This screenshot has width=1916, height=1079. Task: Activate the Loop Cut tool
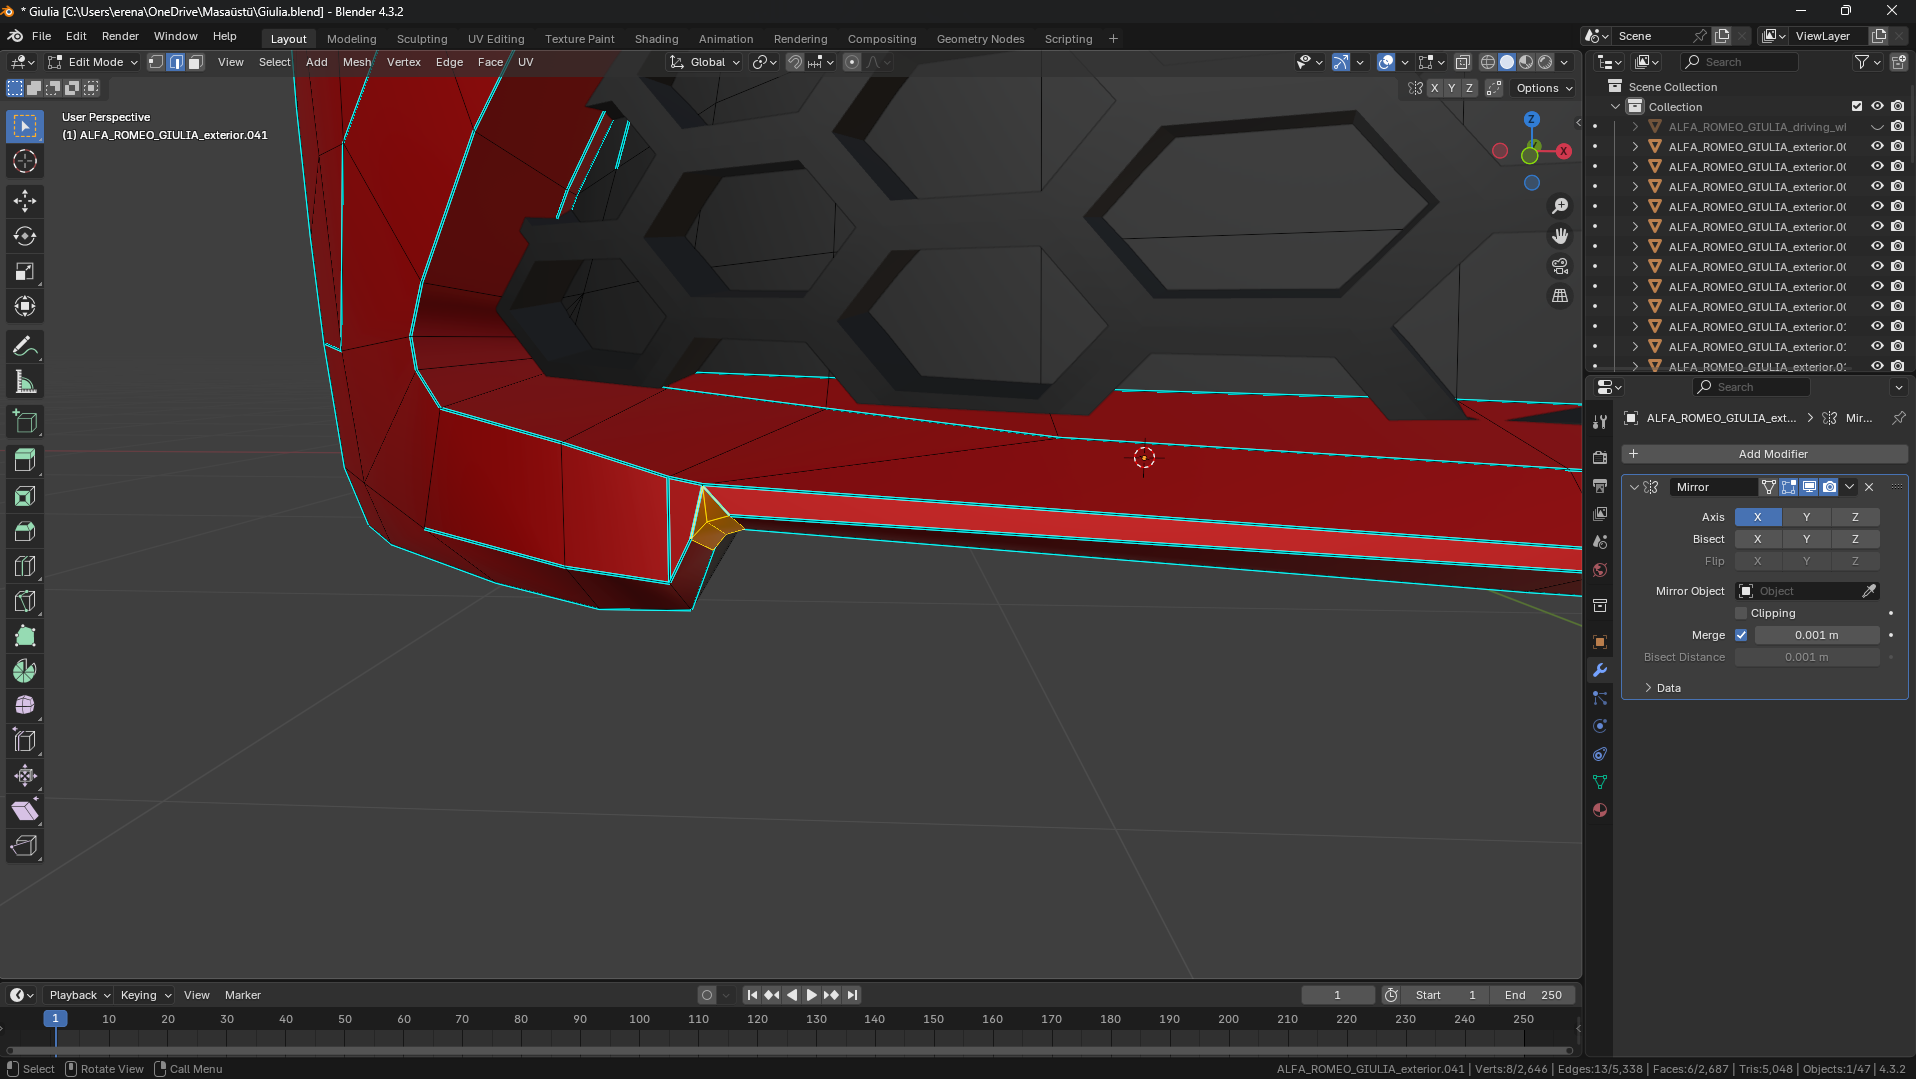[25, 566]
